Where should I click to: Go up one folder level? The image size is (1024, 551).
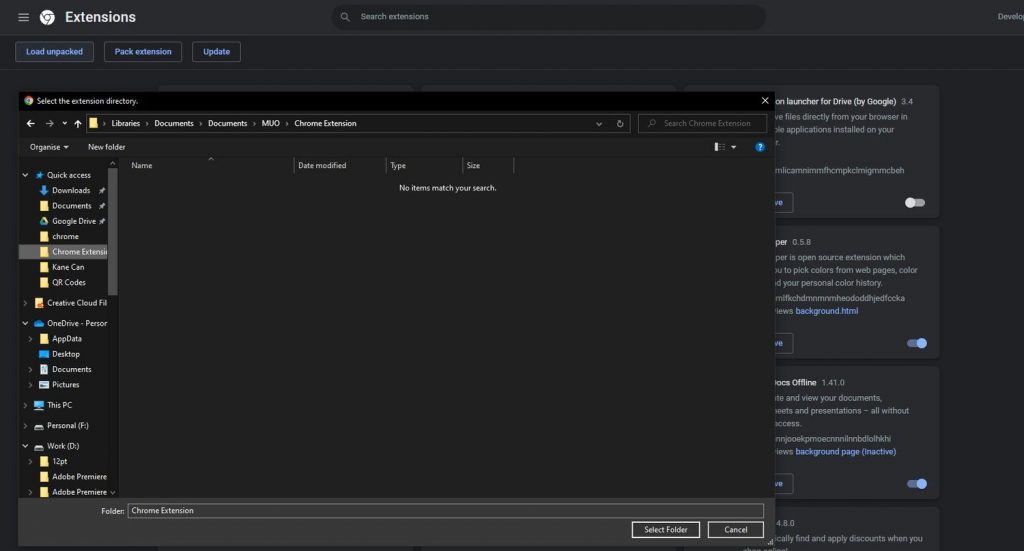[78, 123]
